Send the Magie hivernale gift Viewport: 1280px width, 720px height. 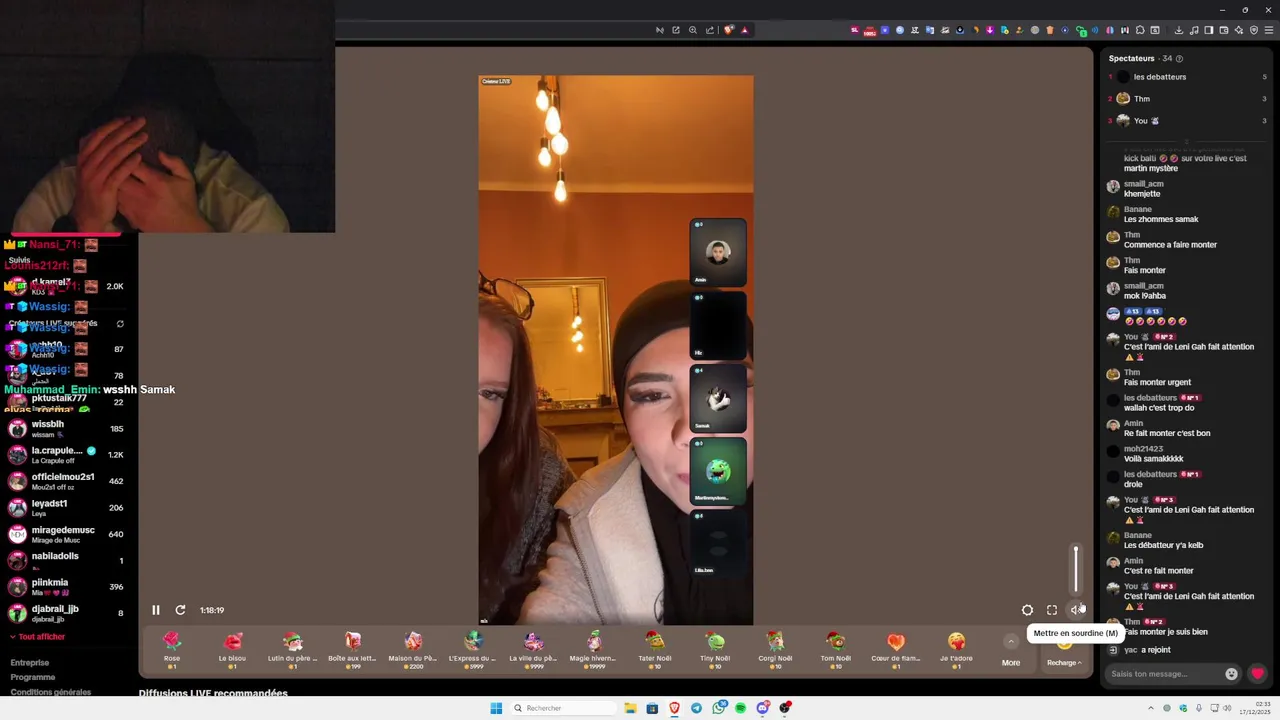click(x=593, y=649)
